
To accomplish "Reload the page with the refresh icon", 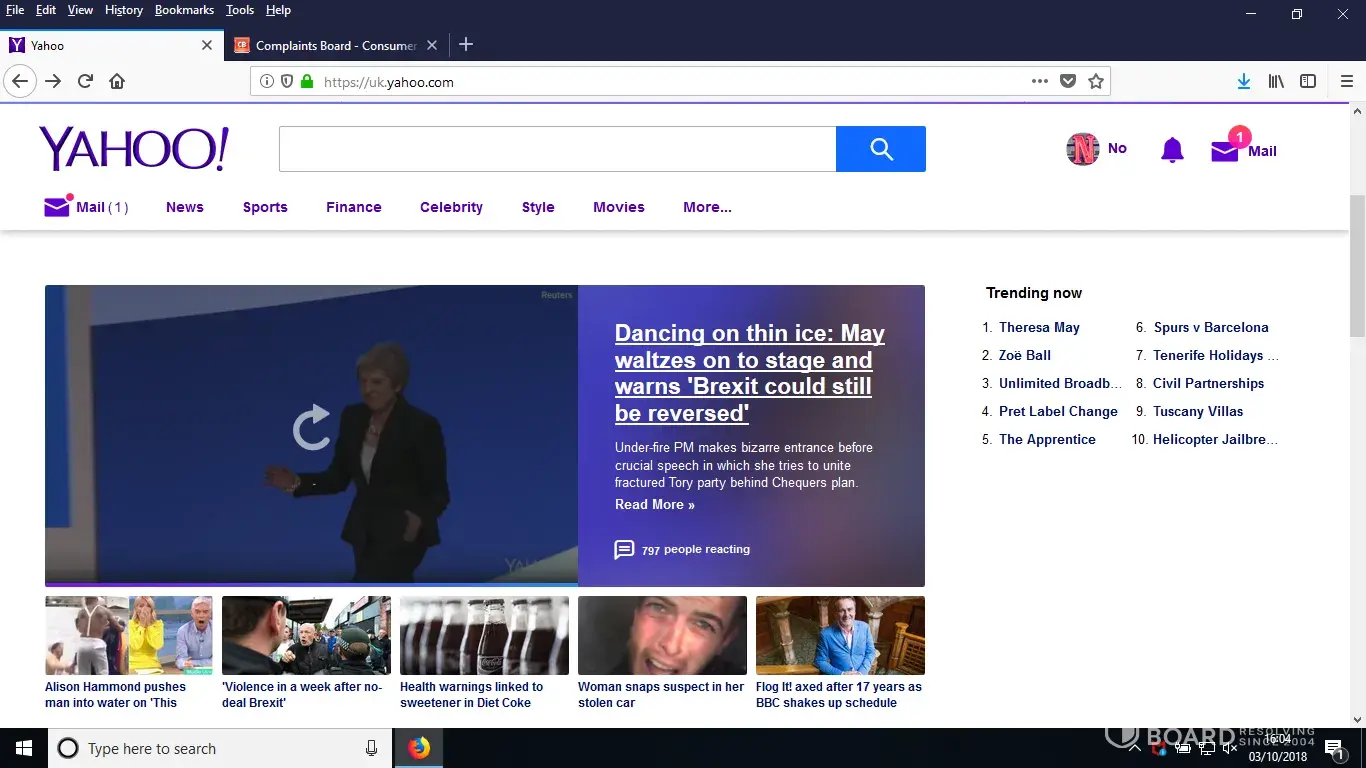I will tap(85, 81).
